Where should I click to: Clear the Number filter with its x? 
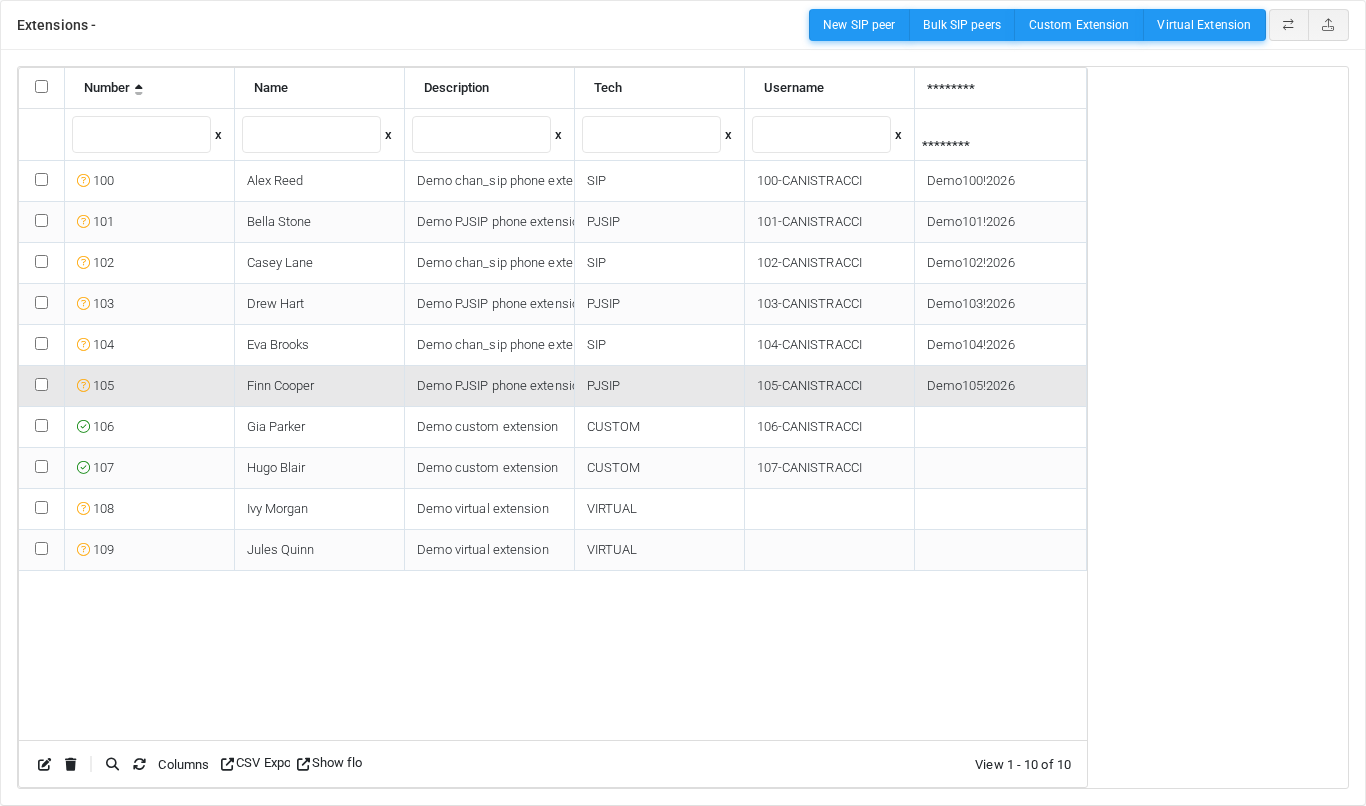pyautogui.click(x=218, y=135)
